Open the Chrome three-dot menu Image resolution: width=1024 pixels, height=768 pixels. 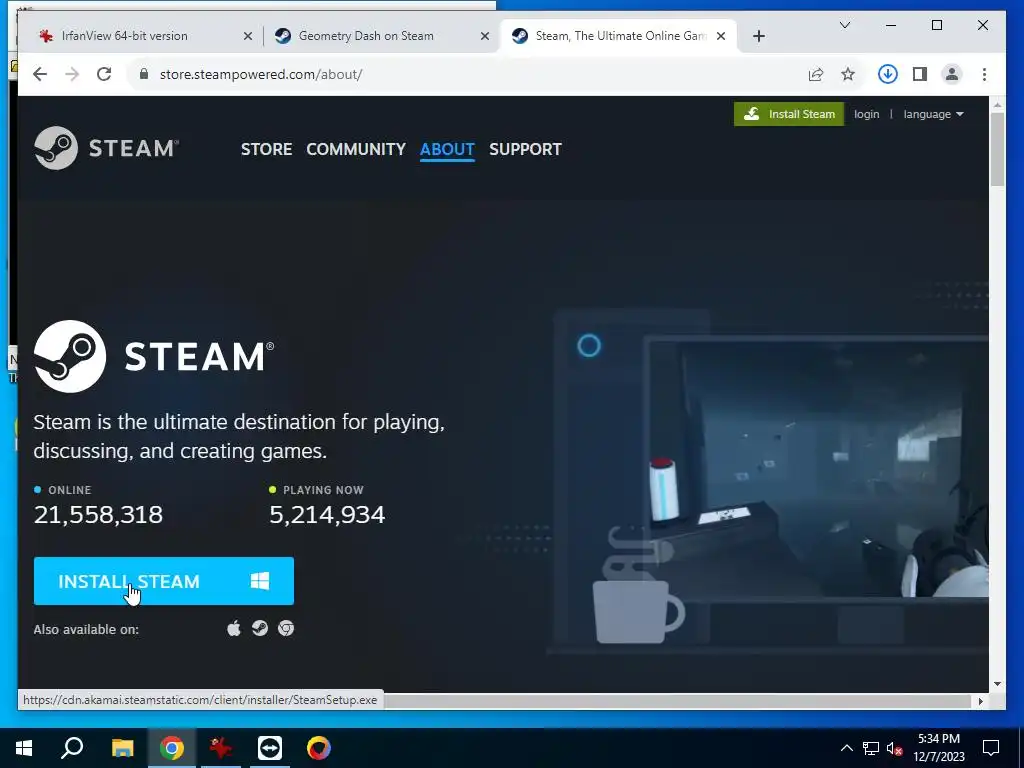pos(984,74)
